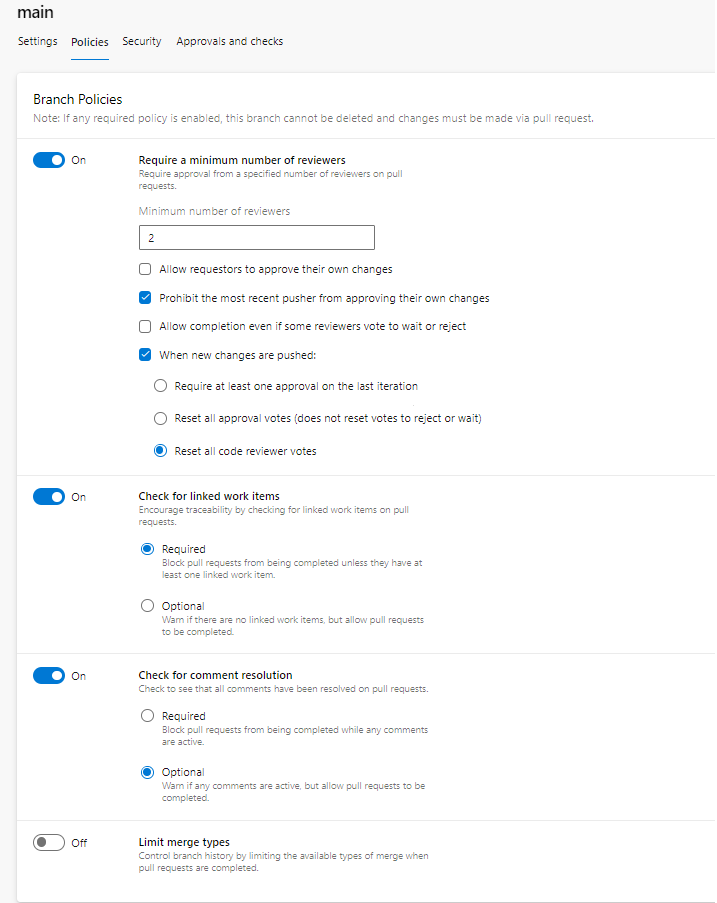717x903 pixels.
Task: Open the Settings tab
Action: tap(37, 41)
